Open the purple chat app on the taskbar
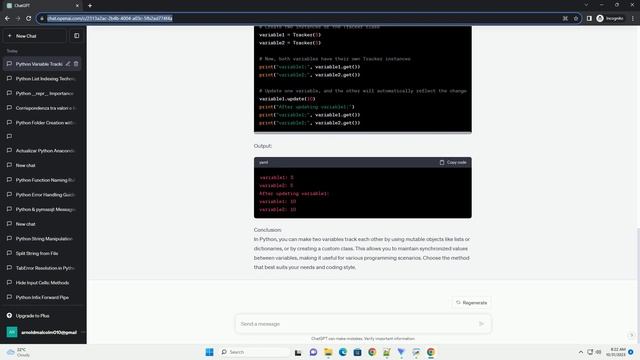The image size is (640, 360). tap(313, 352)
